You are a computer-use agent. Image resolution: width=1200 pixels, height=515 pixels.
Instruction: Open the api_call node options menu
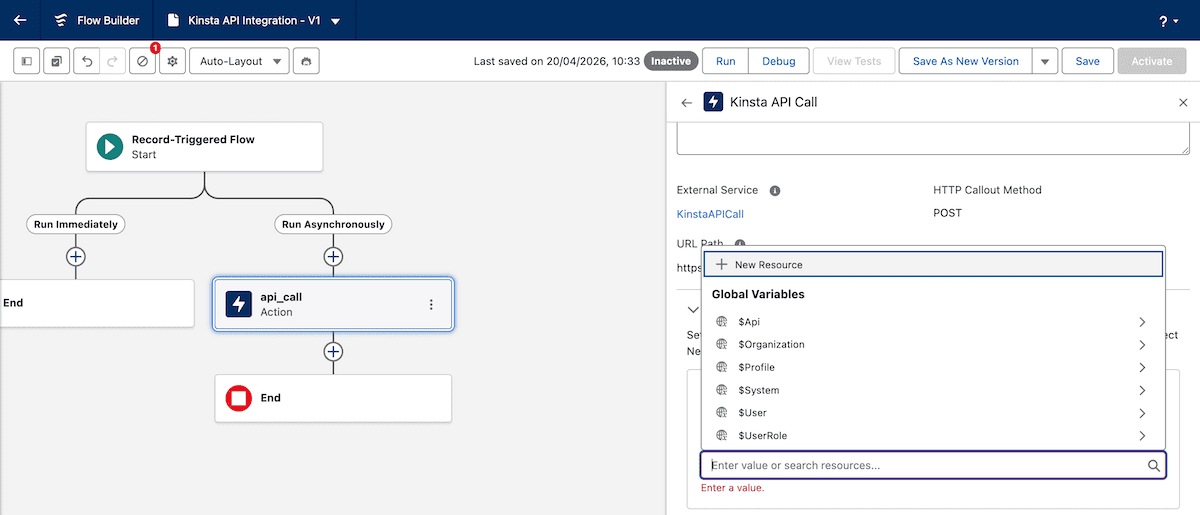pyautogui.click(x=431, y=304)
